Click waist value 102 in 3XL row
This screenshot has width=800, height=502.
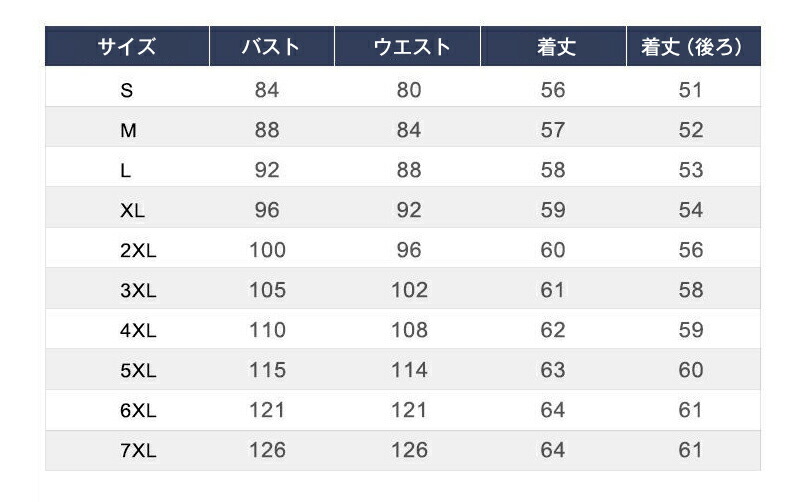tap(409, 290)
